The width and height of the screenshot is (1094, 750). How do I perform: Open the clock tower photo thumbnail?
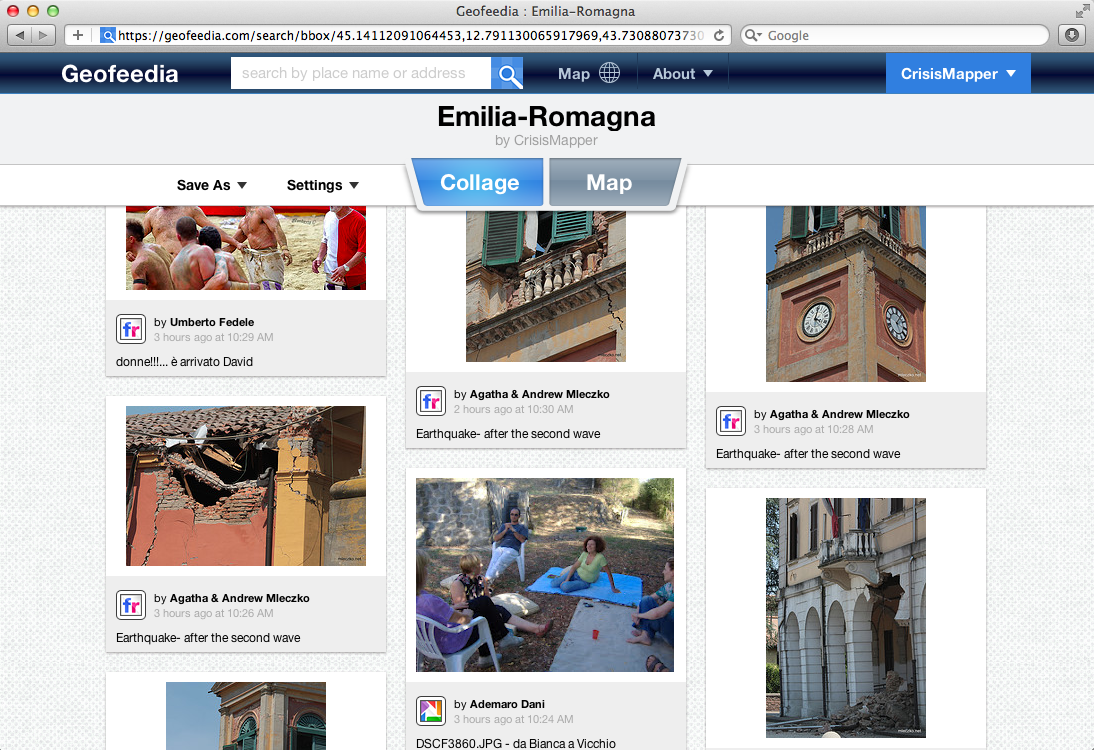(845, 293)
